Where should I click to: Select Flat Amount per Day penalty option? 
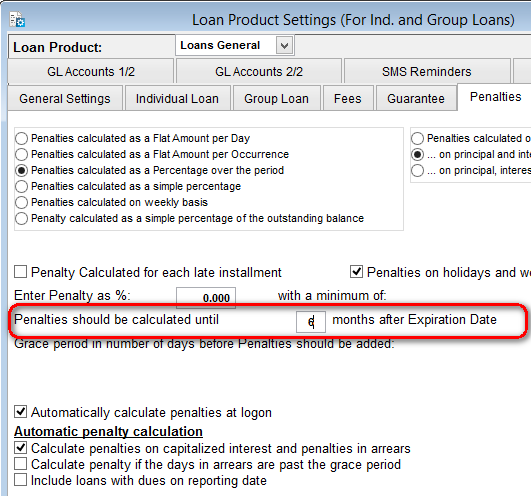click(x=21, y=138)
